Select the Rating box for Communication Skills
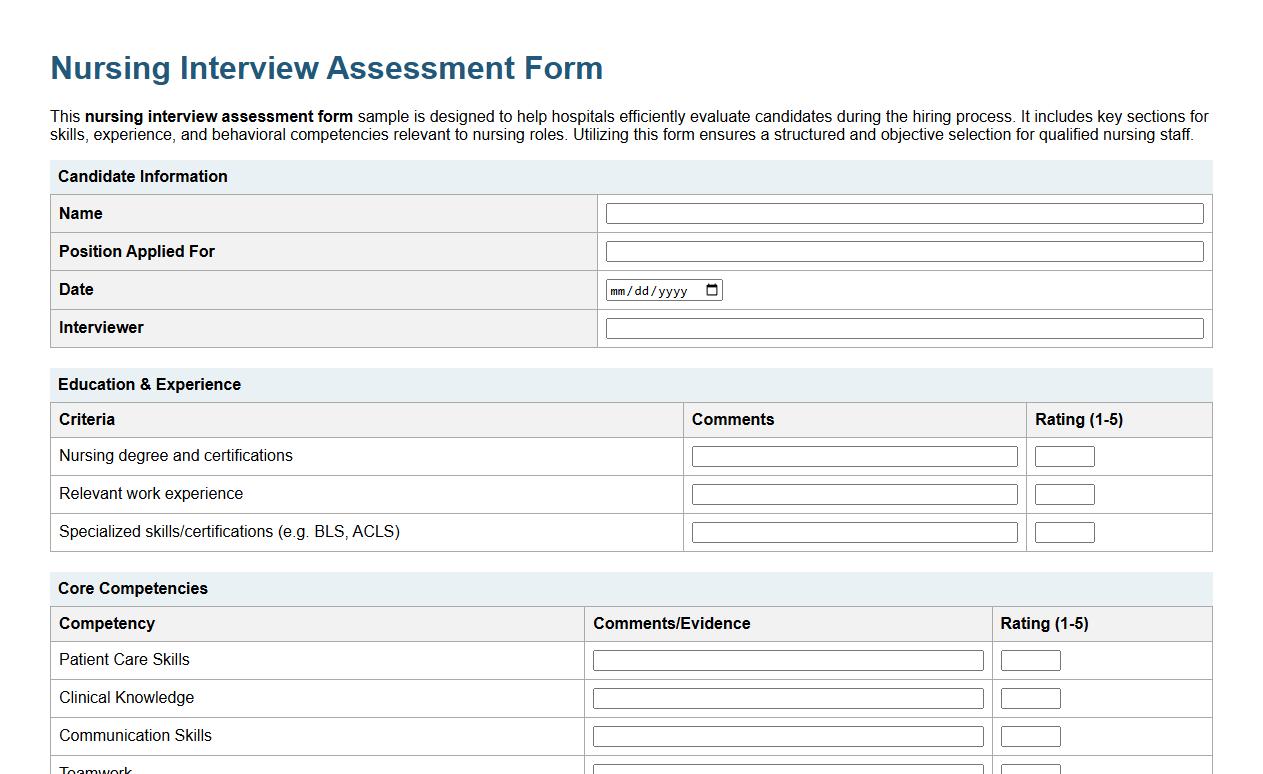This screenshot has height=774, width=1263. (x=1030, y=735)
